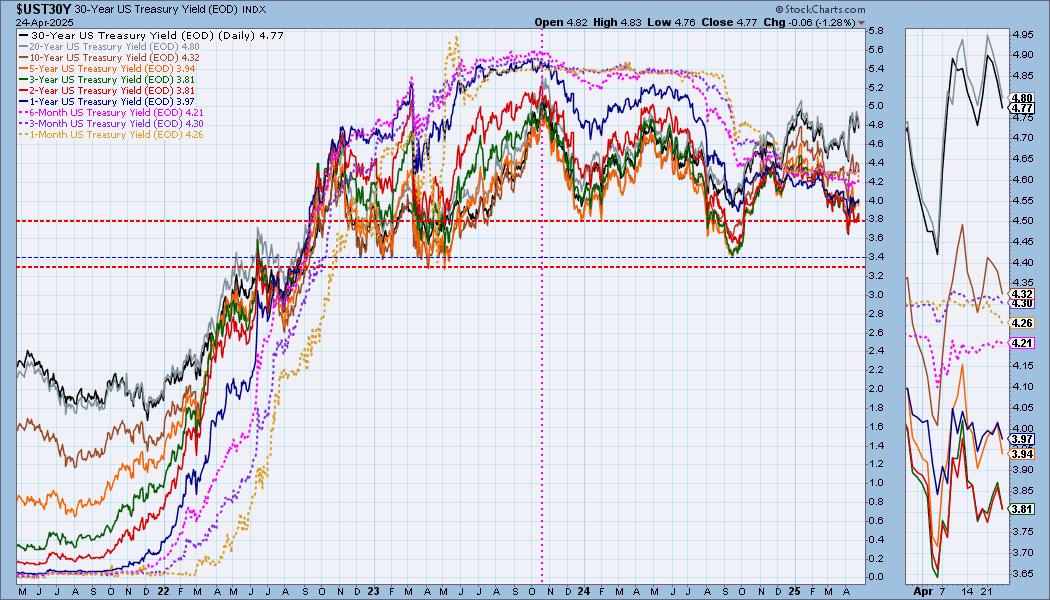
Task: Select the 3-Year US Treasury Yield legend entry
Action: point(107,79)
